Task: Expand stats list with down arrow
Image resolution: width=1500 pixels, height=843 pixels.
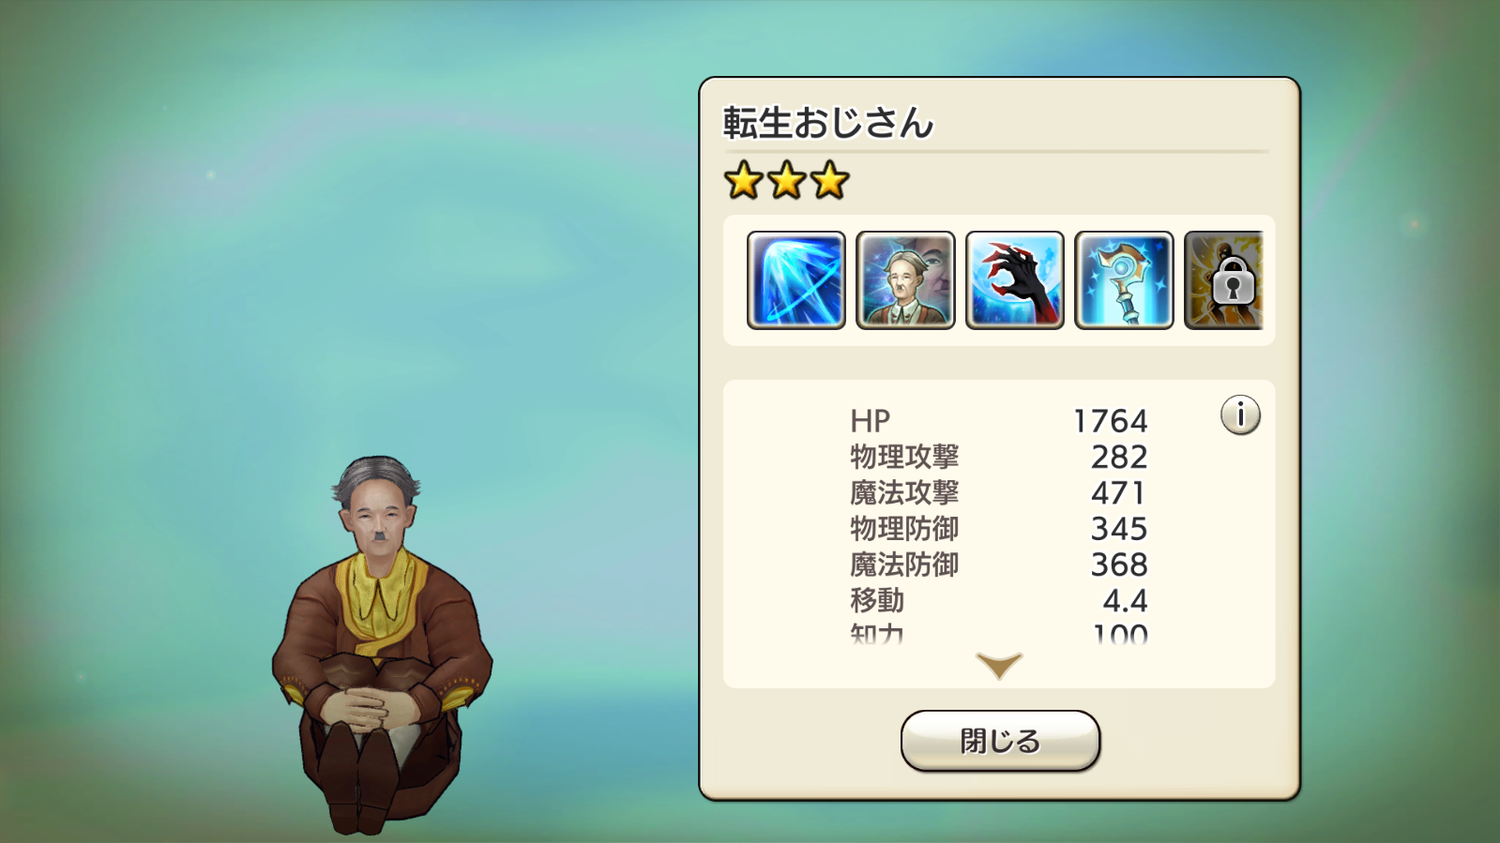Action: pyautogui.click(x=999, y=665)
